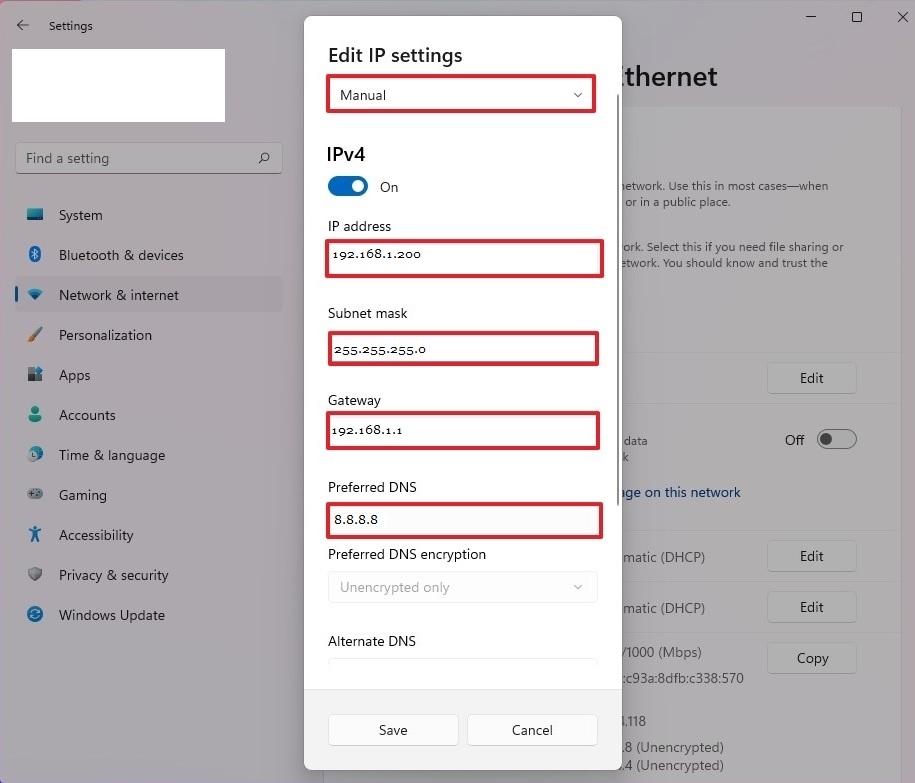Cancel the Edit IP settings dialog
This screenshot has height=783, width=915.
[x=532, y=730]
